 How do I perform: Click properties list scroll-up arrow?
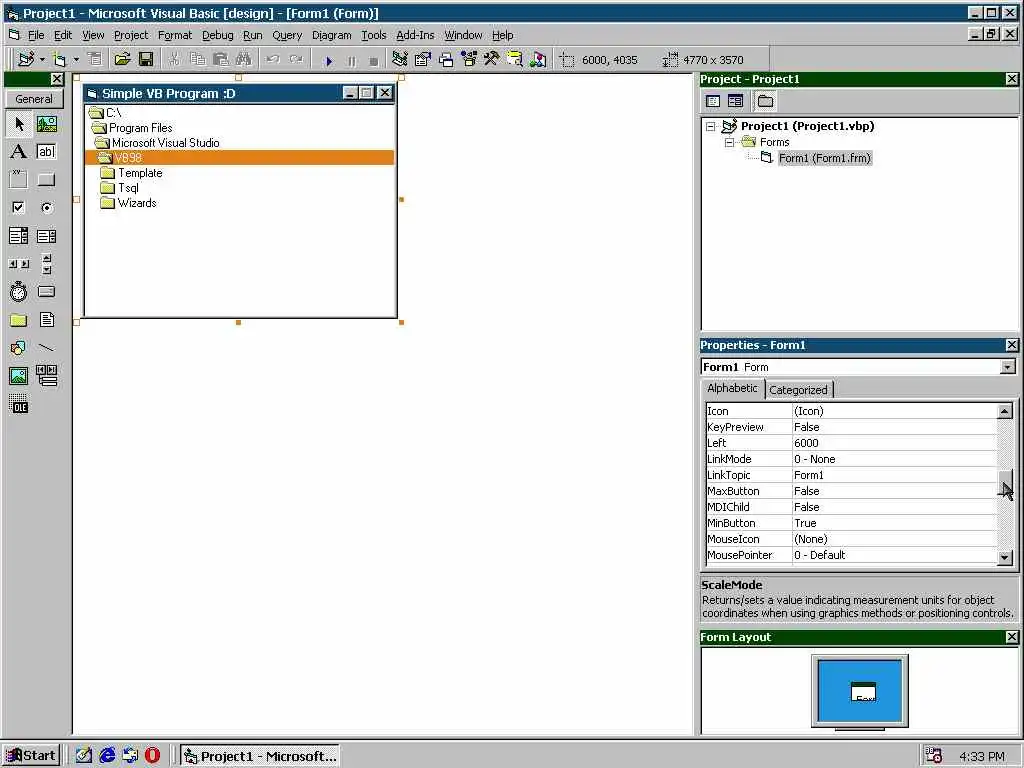(x=1004, y=411)
